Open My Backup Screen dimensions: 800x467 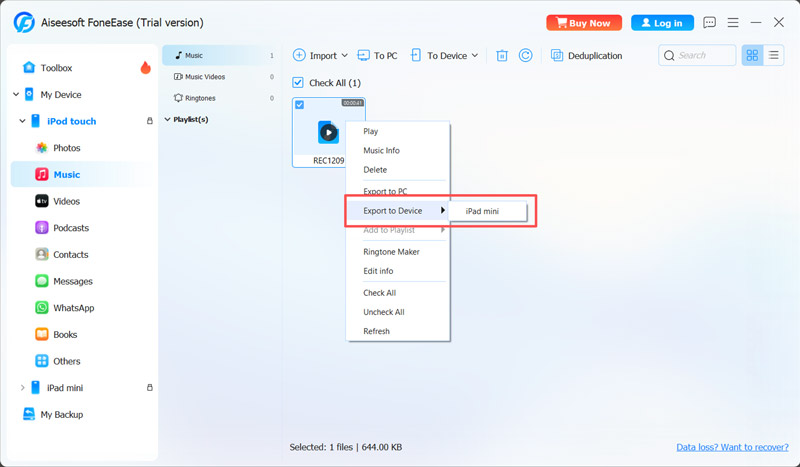tap(61, 414)
